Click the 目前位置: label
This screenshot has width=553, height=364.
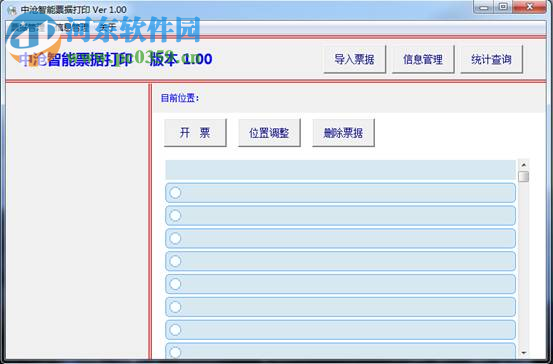coord(180,98)
